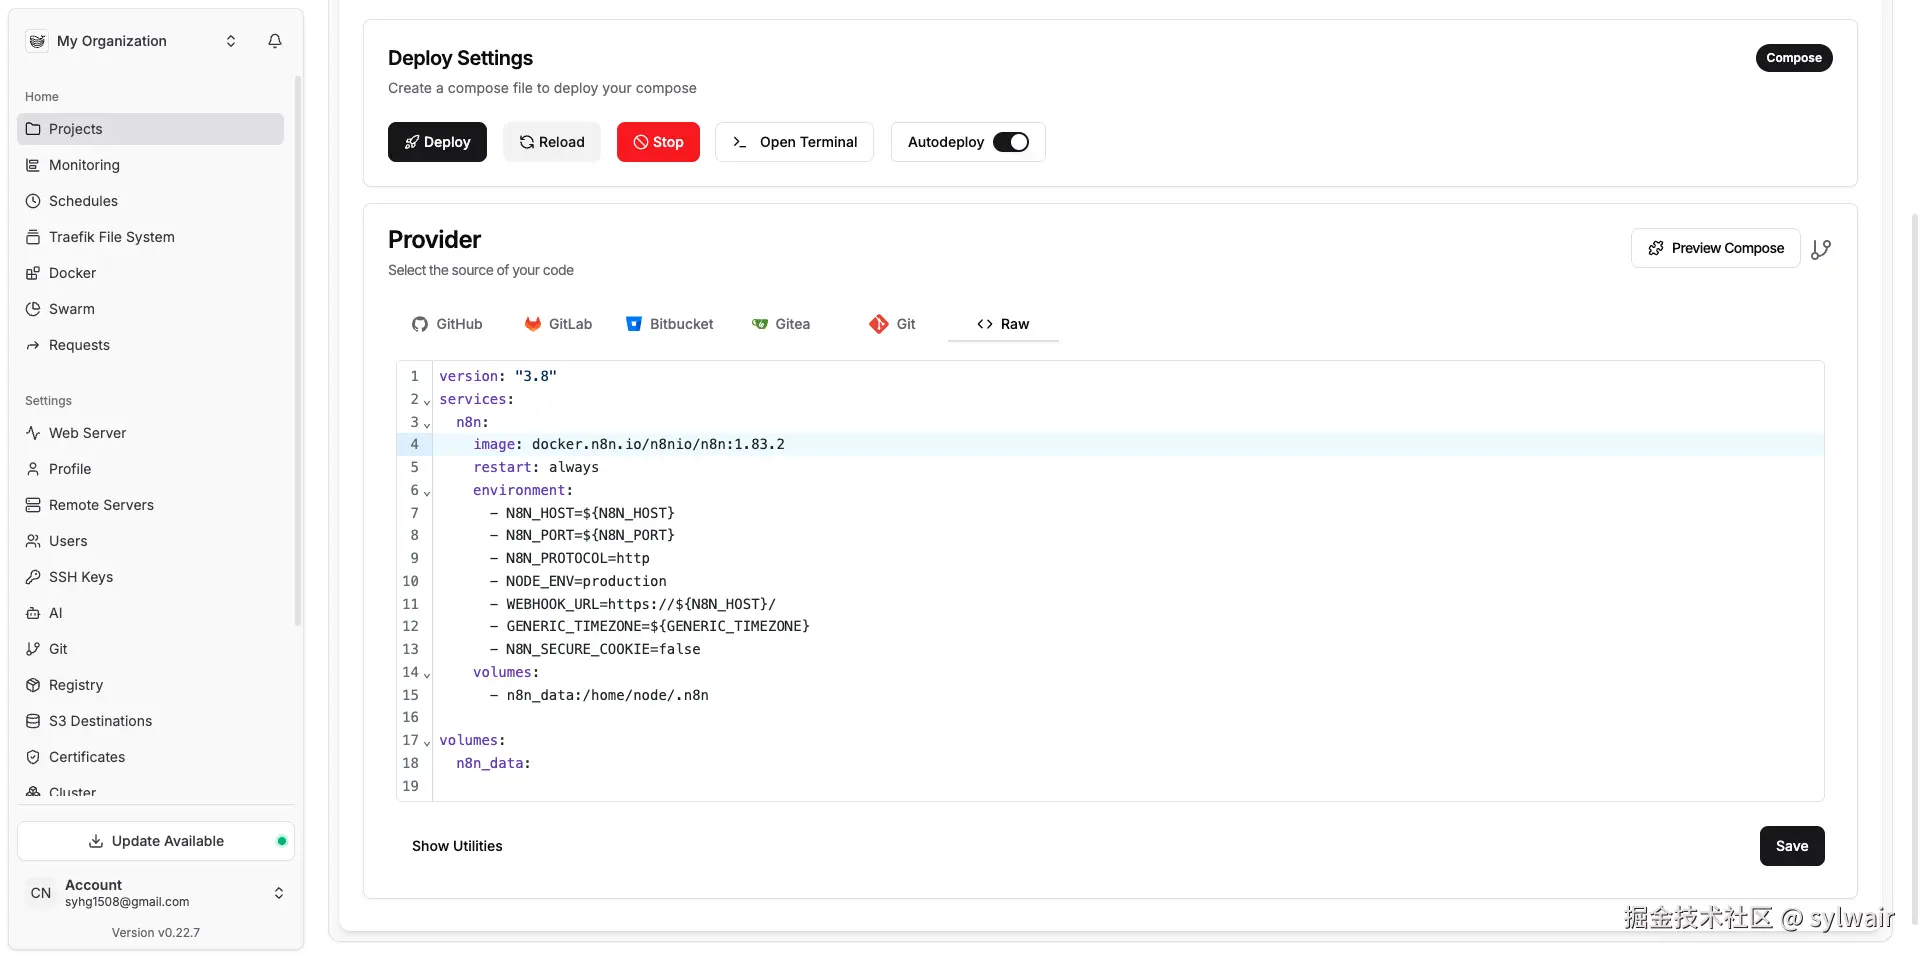
Task: Click the Registry package icon
Action: click(x=33, y=685)
